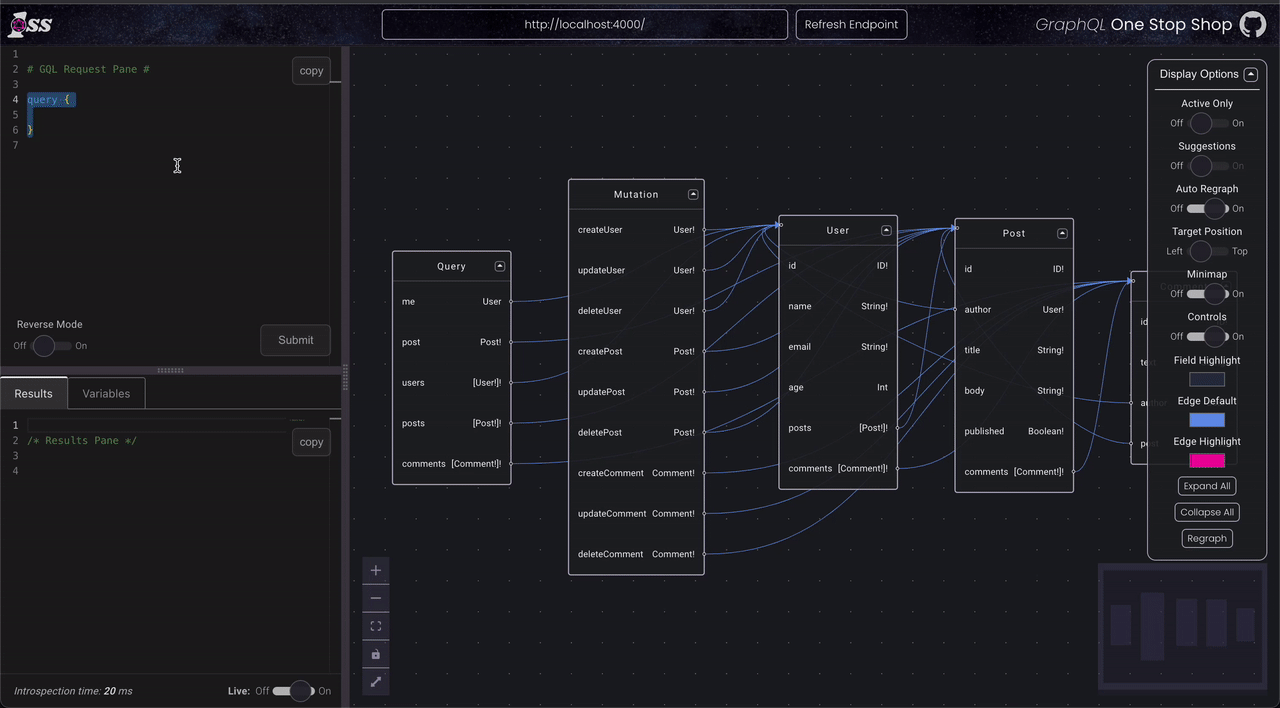Click the zoom in plus icon
The image size is (1280, 708).
(376, 571)
